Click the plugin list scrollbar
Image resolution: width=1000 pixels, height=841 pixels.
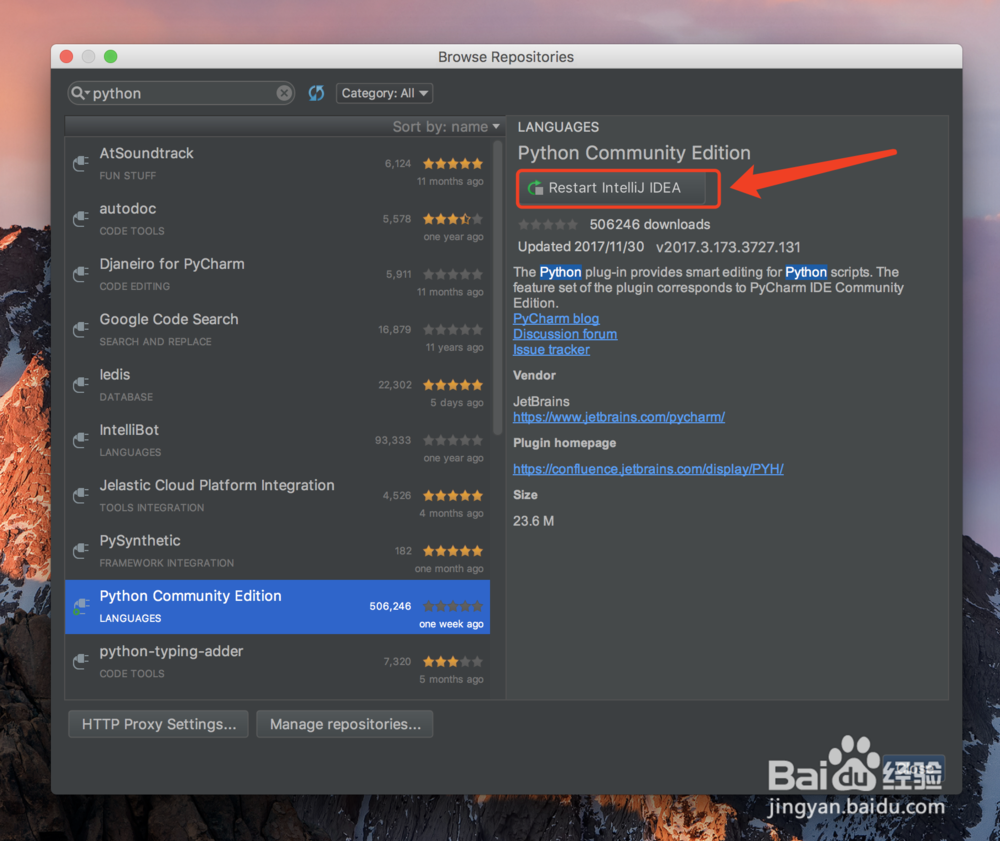(498, 287)
